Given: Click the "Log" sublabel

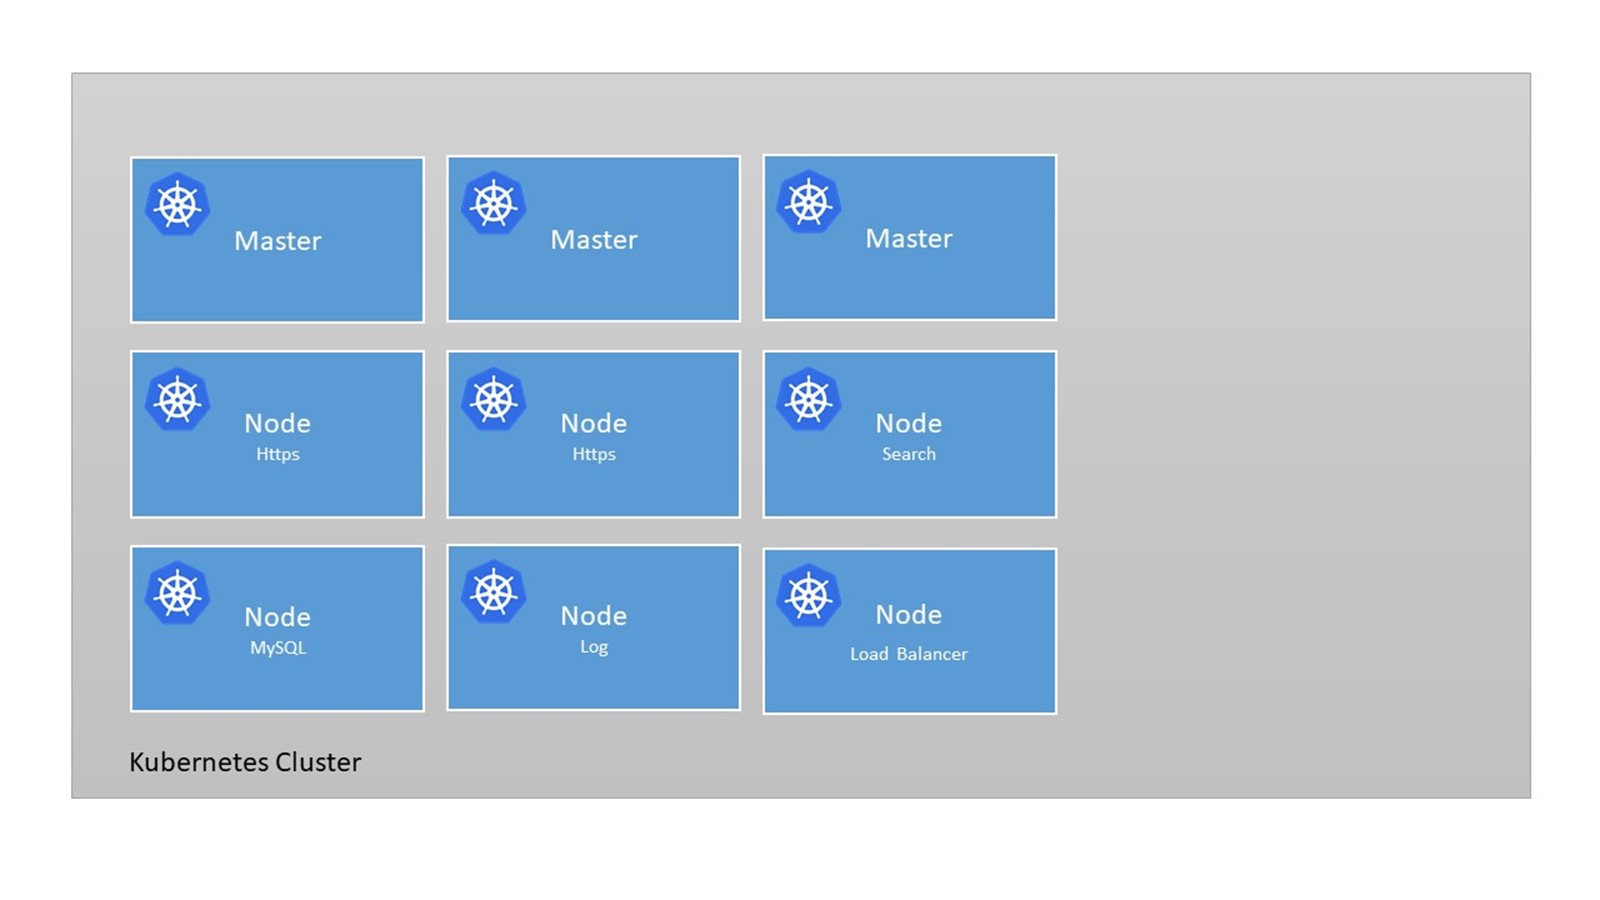Looking at the screenshot, I should pos(594,647).
